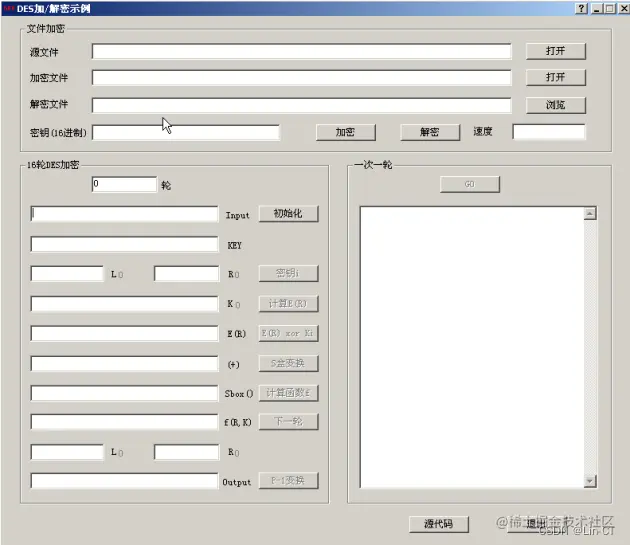Click inside the 一次一轮 output text area
This screenshot has height=545, width=630.
pos(472,347)
